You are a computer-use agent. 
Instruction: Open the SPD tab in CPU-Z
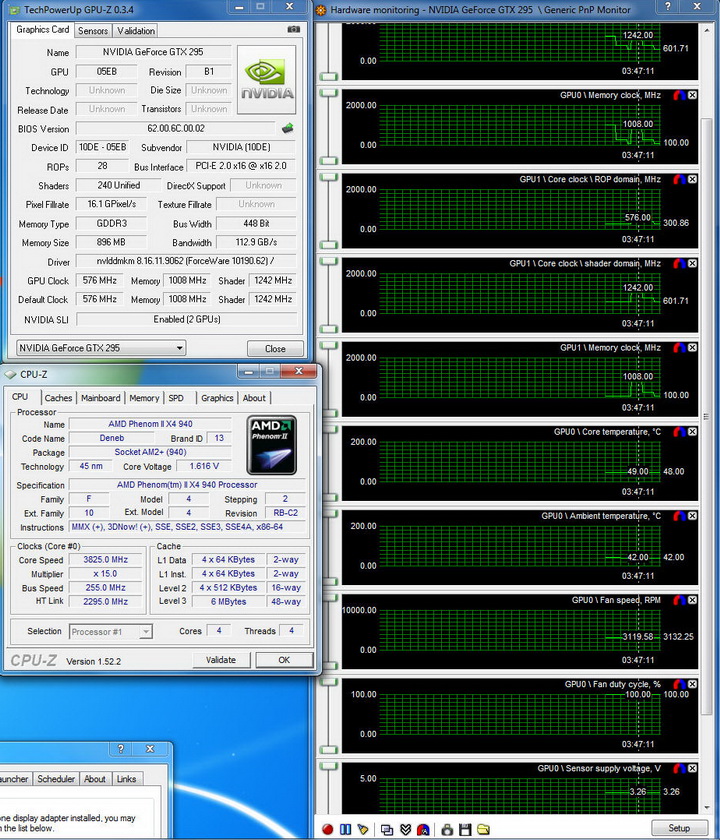tap(176, 398)
